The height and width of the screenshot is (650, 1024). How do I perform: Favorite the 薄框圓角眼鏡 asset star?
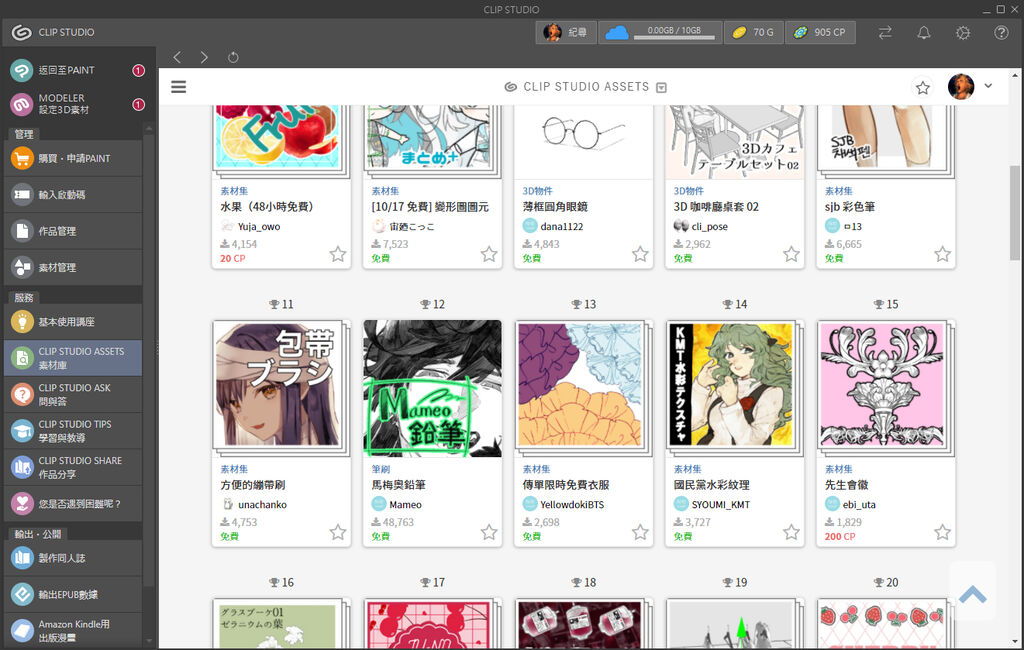[x=640, y=253]
